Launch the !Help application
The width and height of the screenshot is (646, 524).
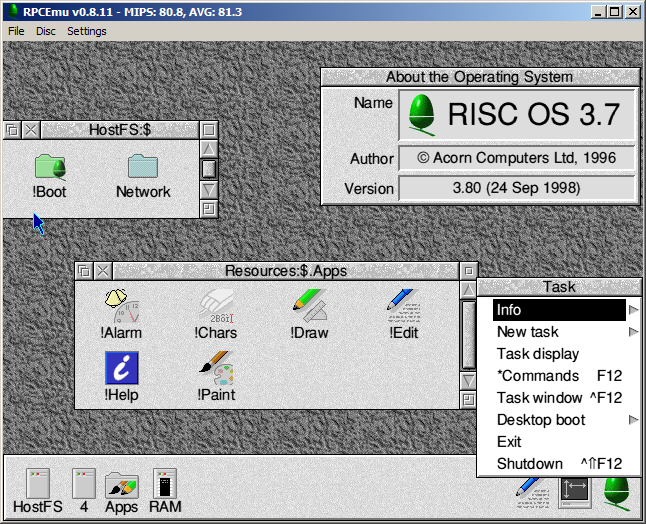coord(122,377)
